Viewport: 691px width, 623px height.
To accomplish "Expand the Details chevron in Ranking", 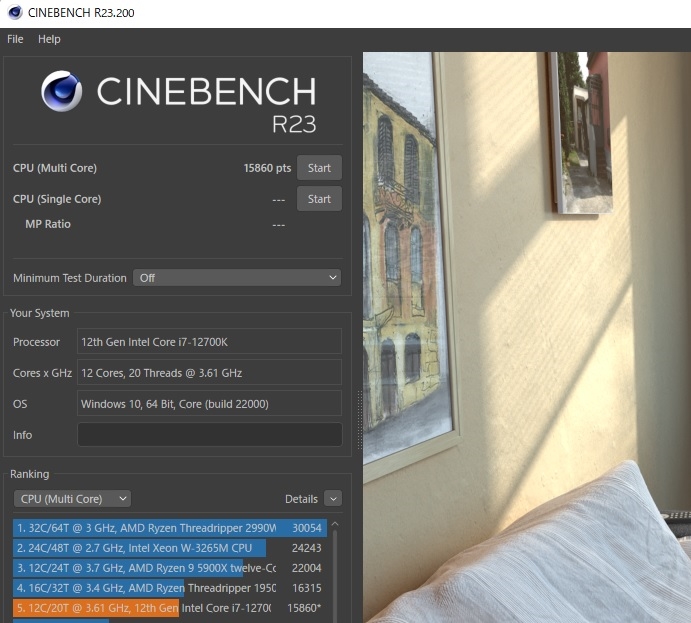I will pos(333,499).
